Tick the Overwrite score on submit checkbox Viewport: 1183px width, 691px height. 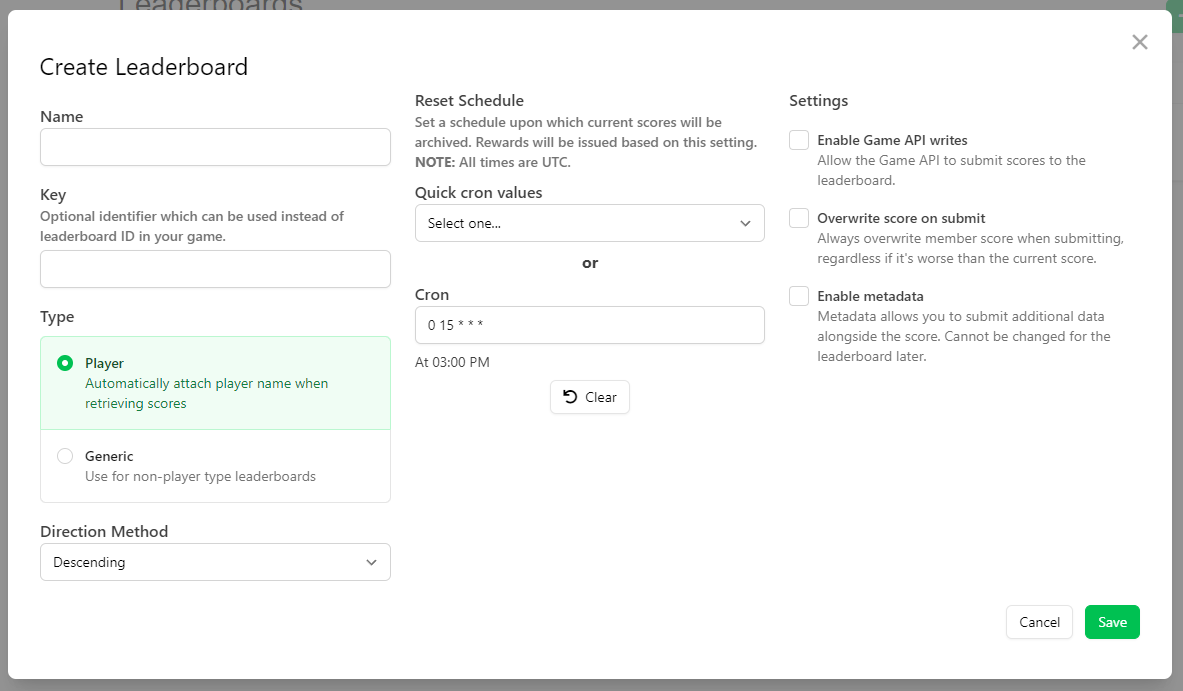(x=799, y=219)
